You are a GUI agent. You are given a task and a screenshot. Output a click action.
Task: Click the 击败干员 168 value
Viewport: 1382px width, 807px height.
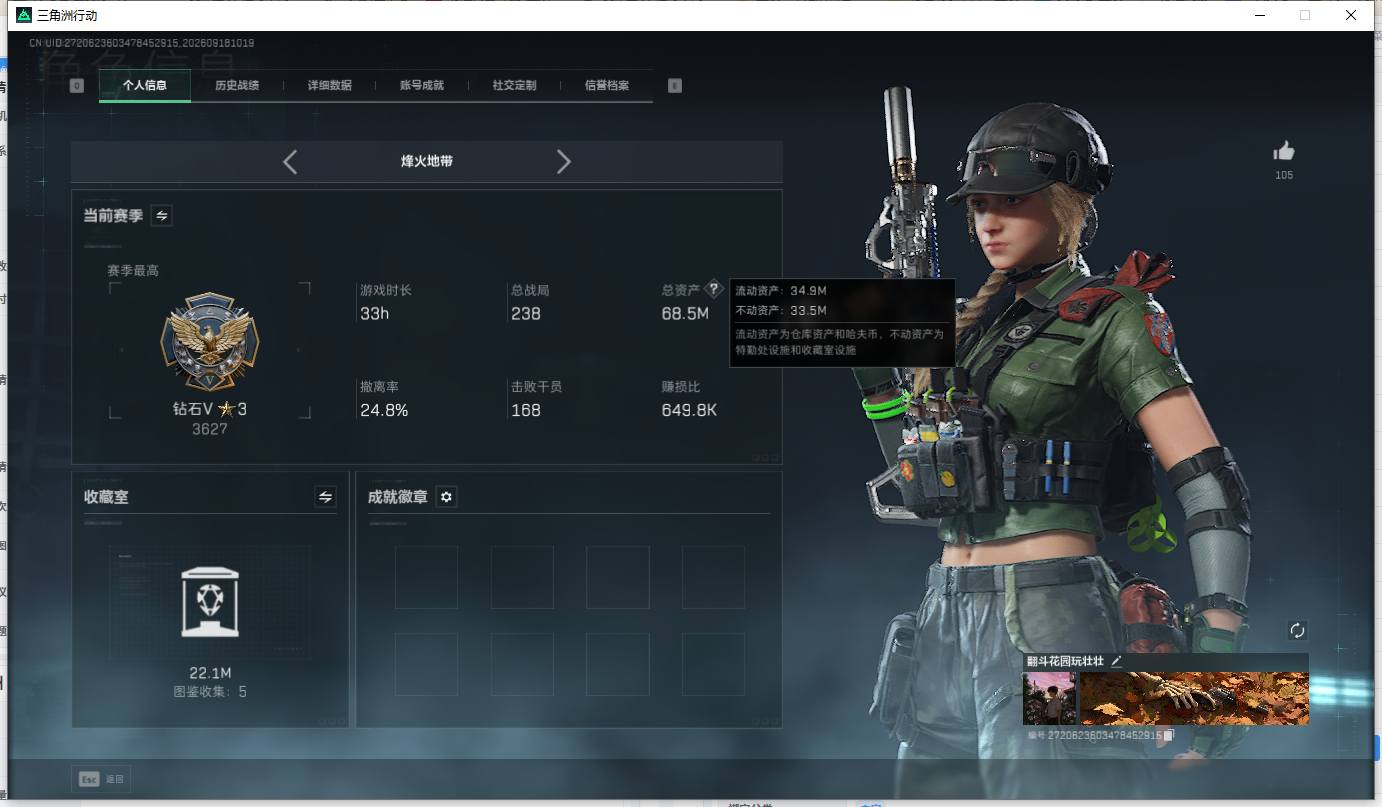pyautogui.click(x=526, y=410)
